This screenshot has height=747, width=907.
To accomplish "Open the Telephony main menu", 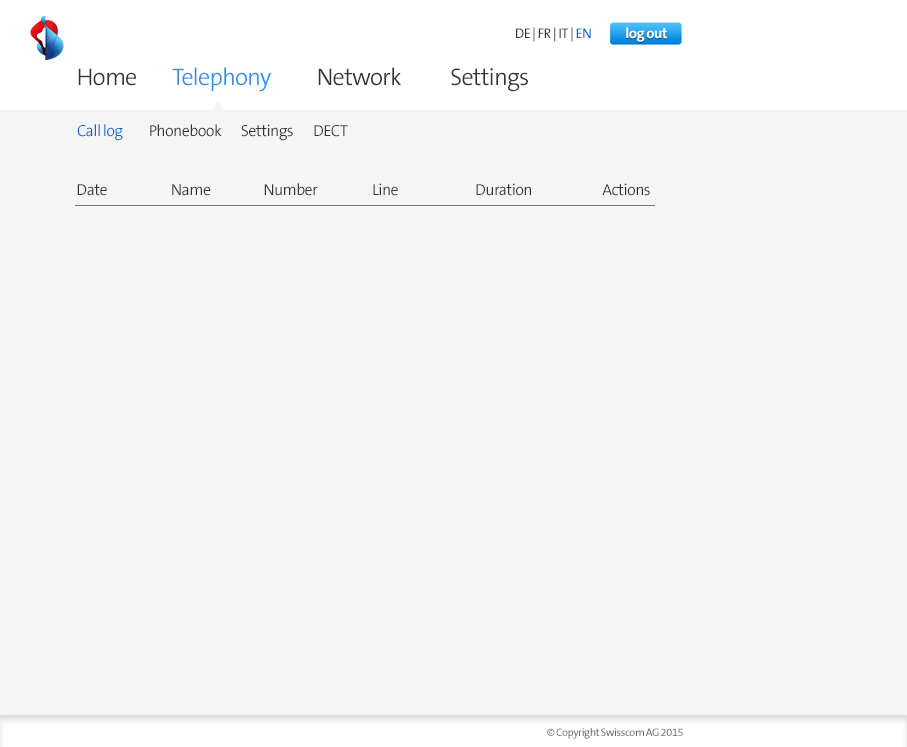I will pos(221,77).
